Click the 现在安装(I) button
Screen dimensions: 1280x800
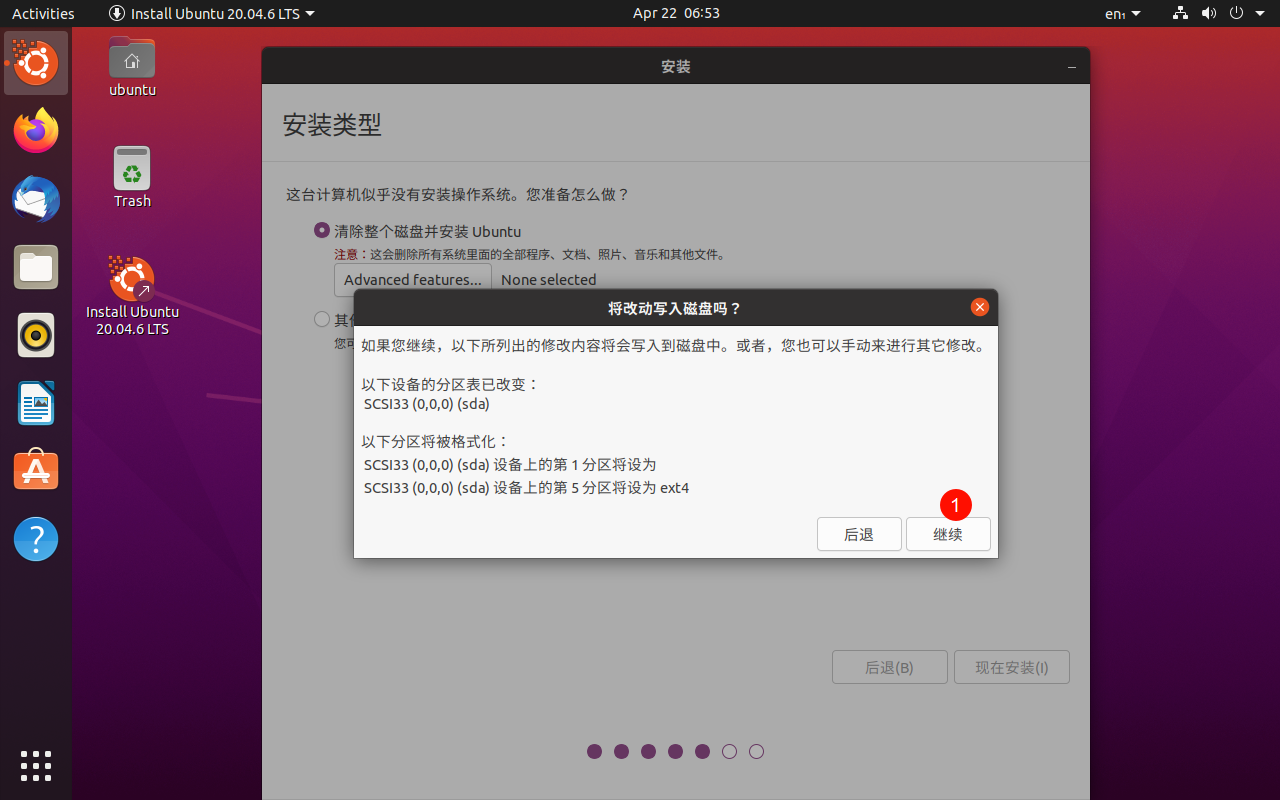point(1012,667)
